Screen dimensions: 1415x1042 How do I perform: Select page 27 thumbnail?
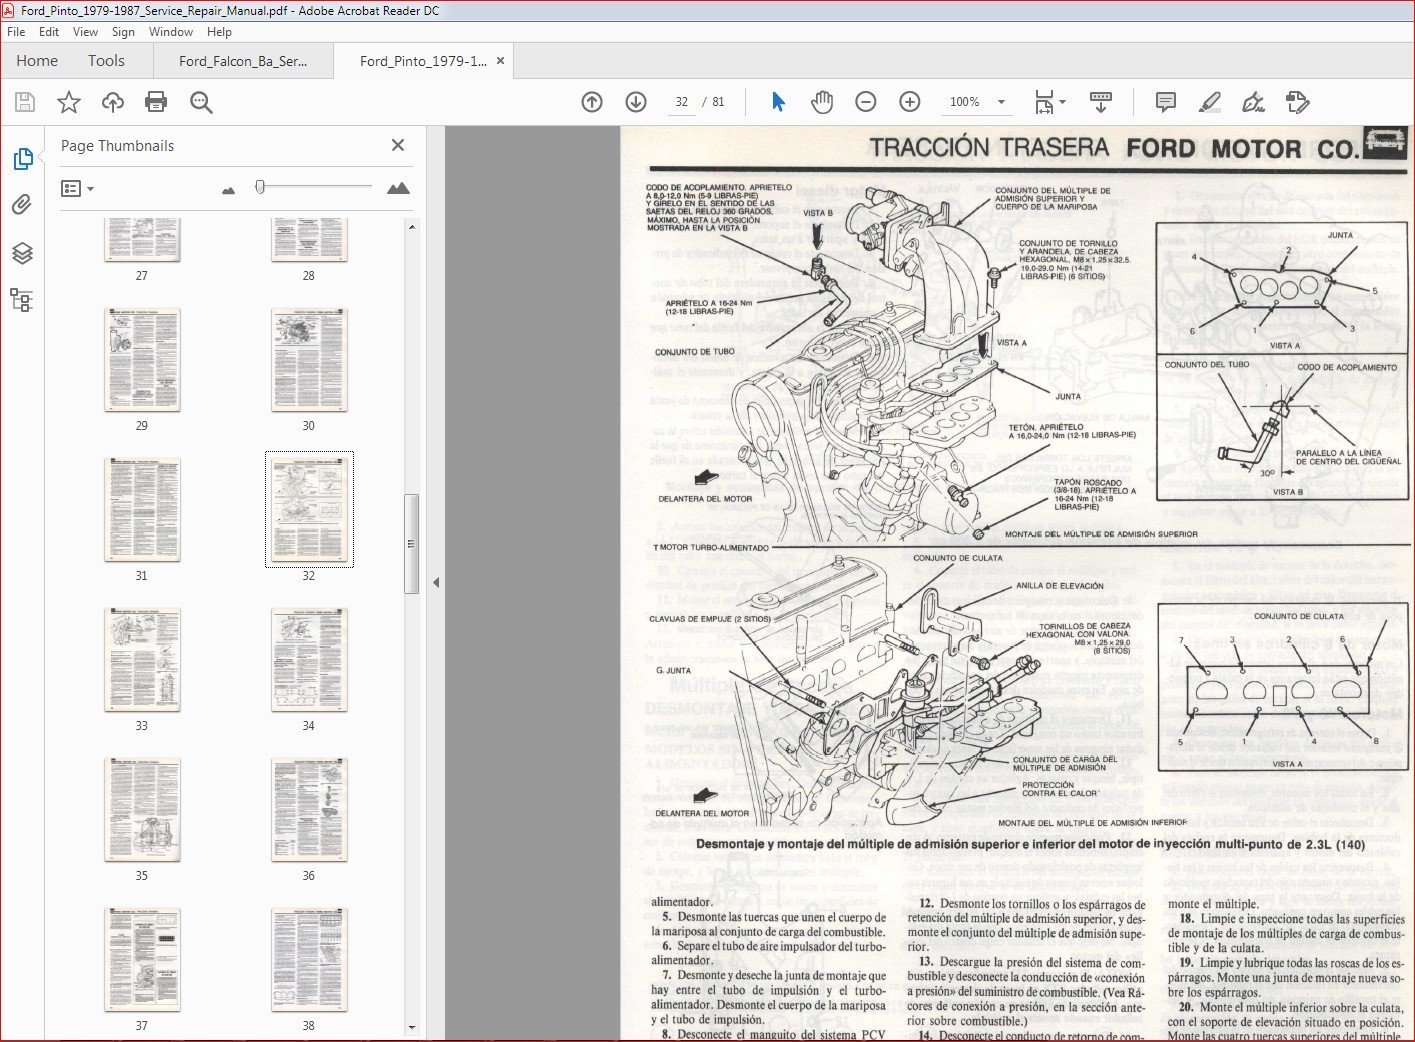[x=142, y=240]
